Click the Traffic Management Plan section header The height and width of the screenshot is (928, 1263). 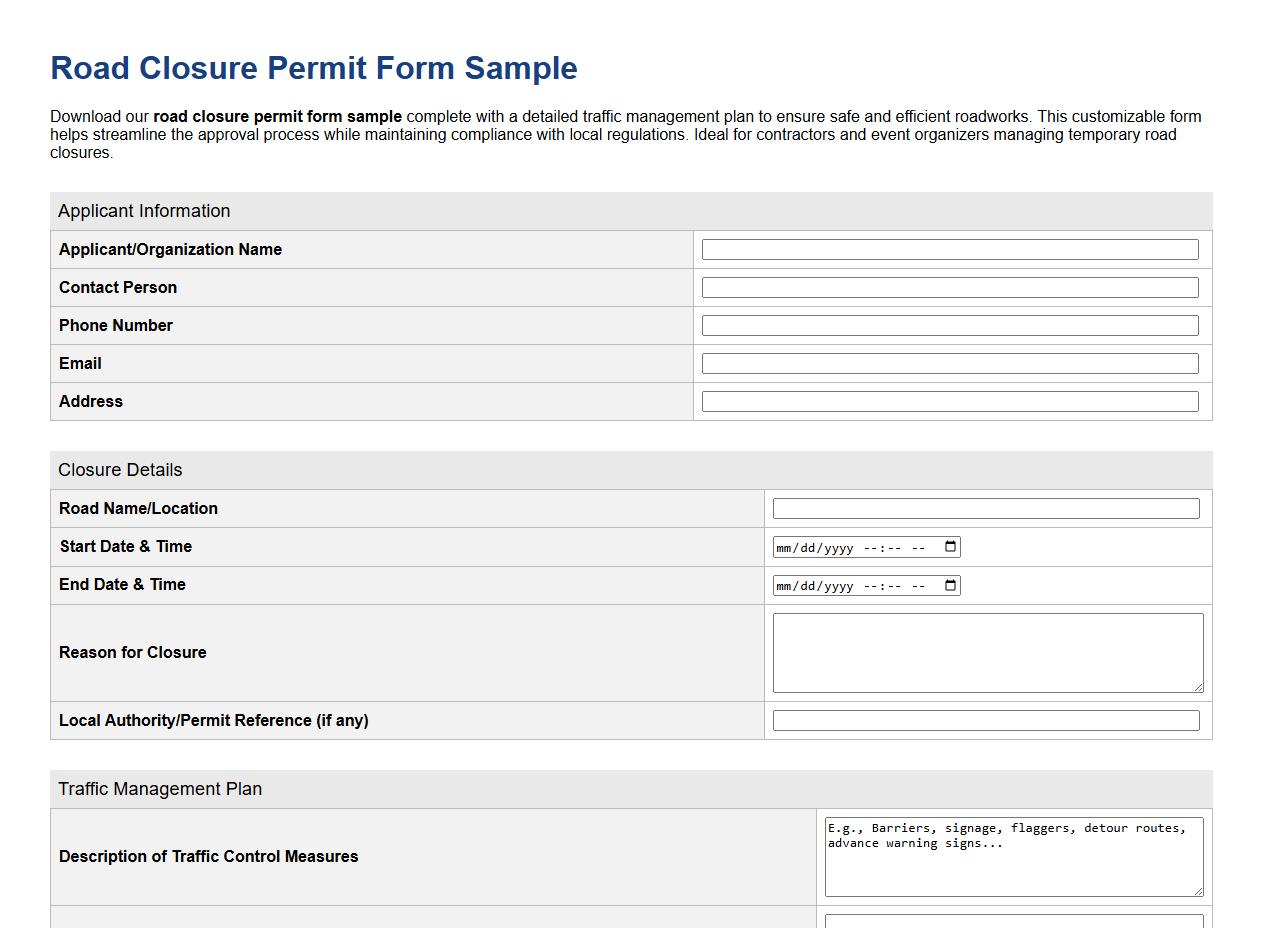coord(160,789)
